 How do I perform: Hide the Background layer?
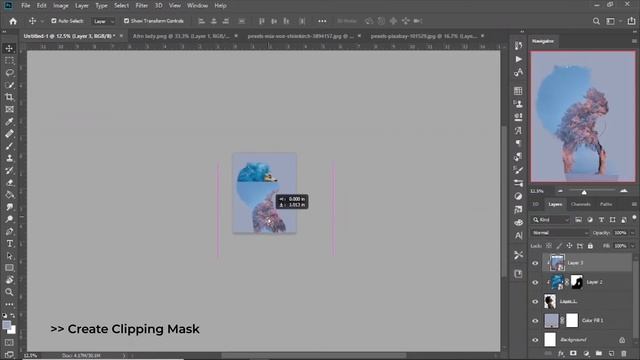[x=535, y=340]
